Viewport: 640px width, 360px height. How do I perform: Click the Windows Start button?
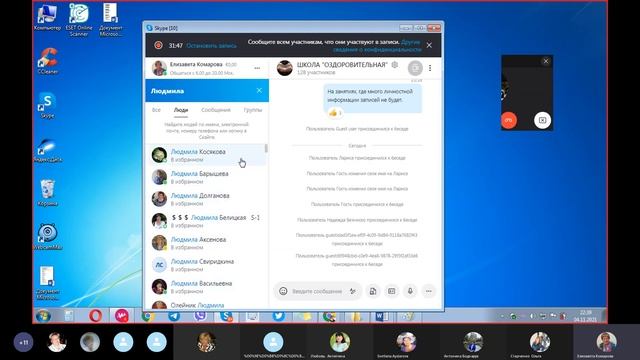coord(43,316)
